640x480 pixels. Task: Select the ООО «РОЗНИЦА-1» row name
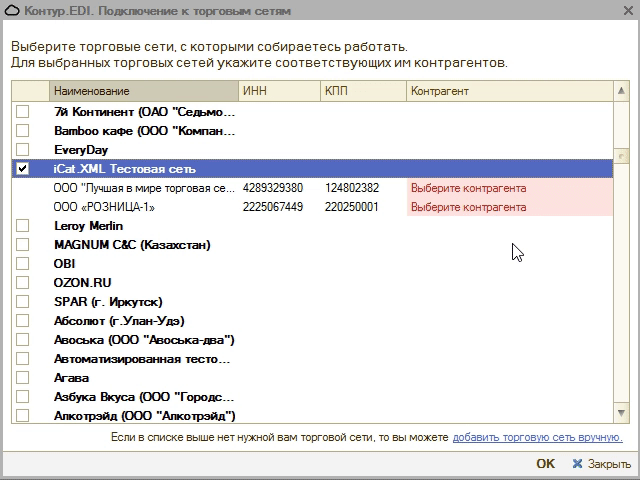pyautogui.click(x=104, y=207)
